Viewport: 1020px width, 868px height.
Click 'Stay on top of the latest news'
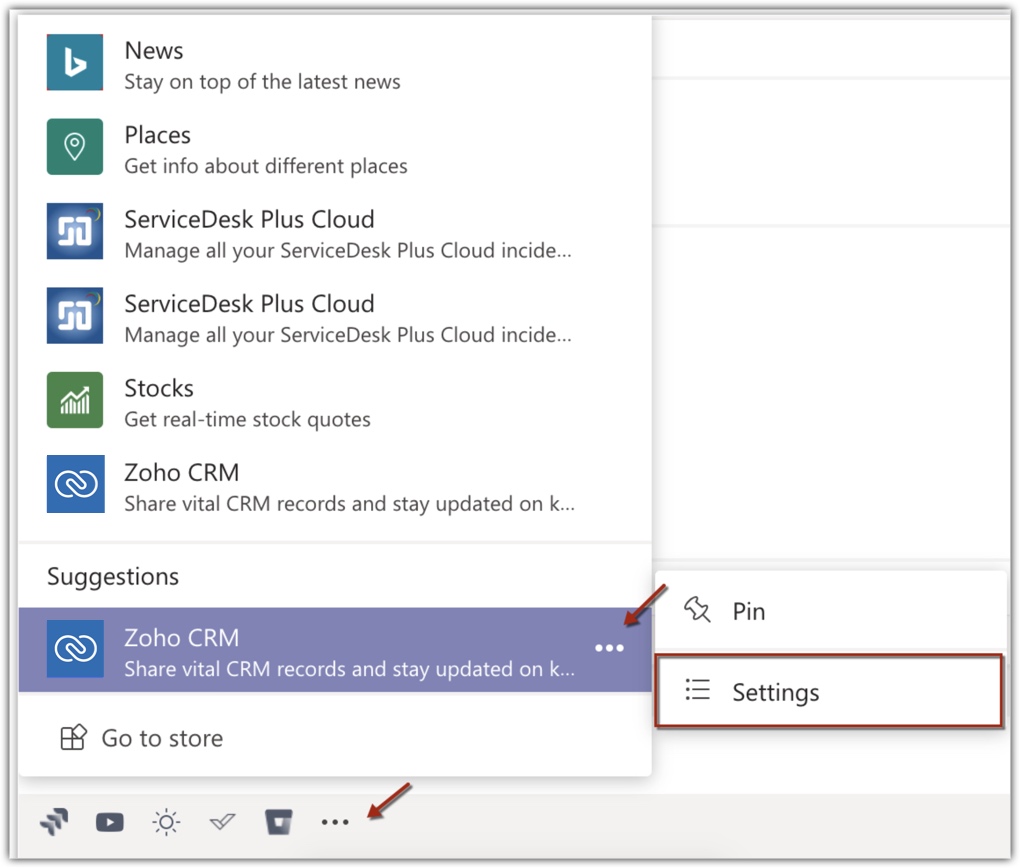262,82
